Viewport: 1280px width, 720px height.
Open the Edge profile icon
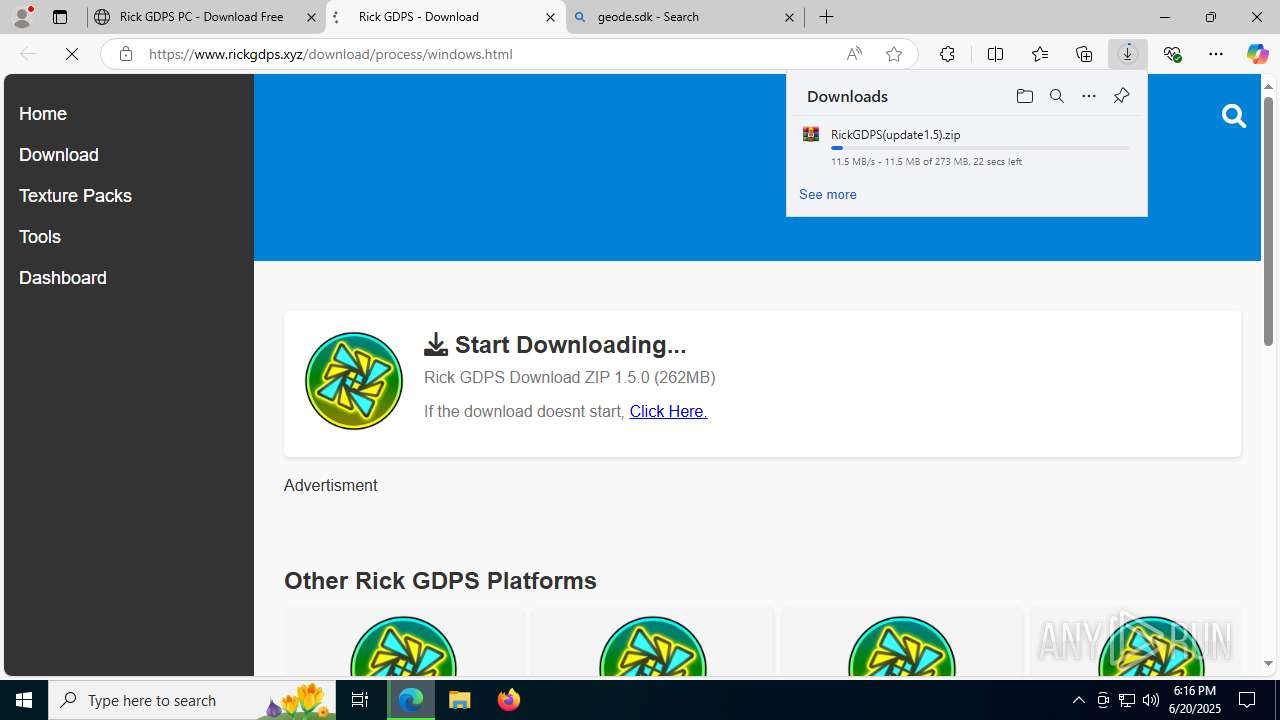[x=22, y=17]
